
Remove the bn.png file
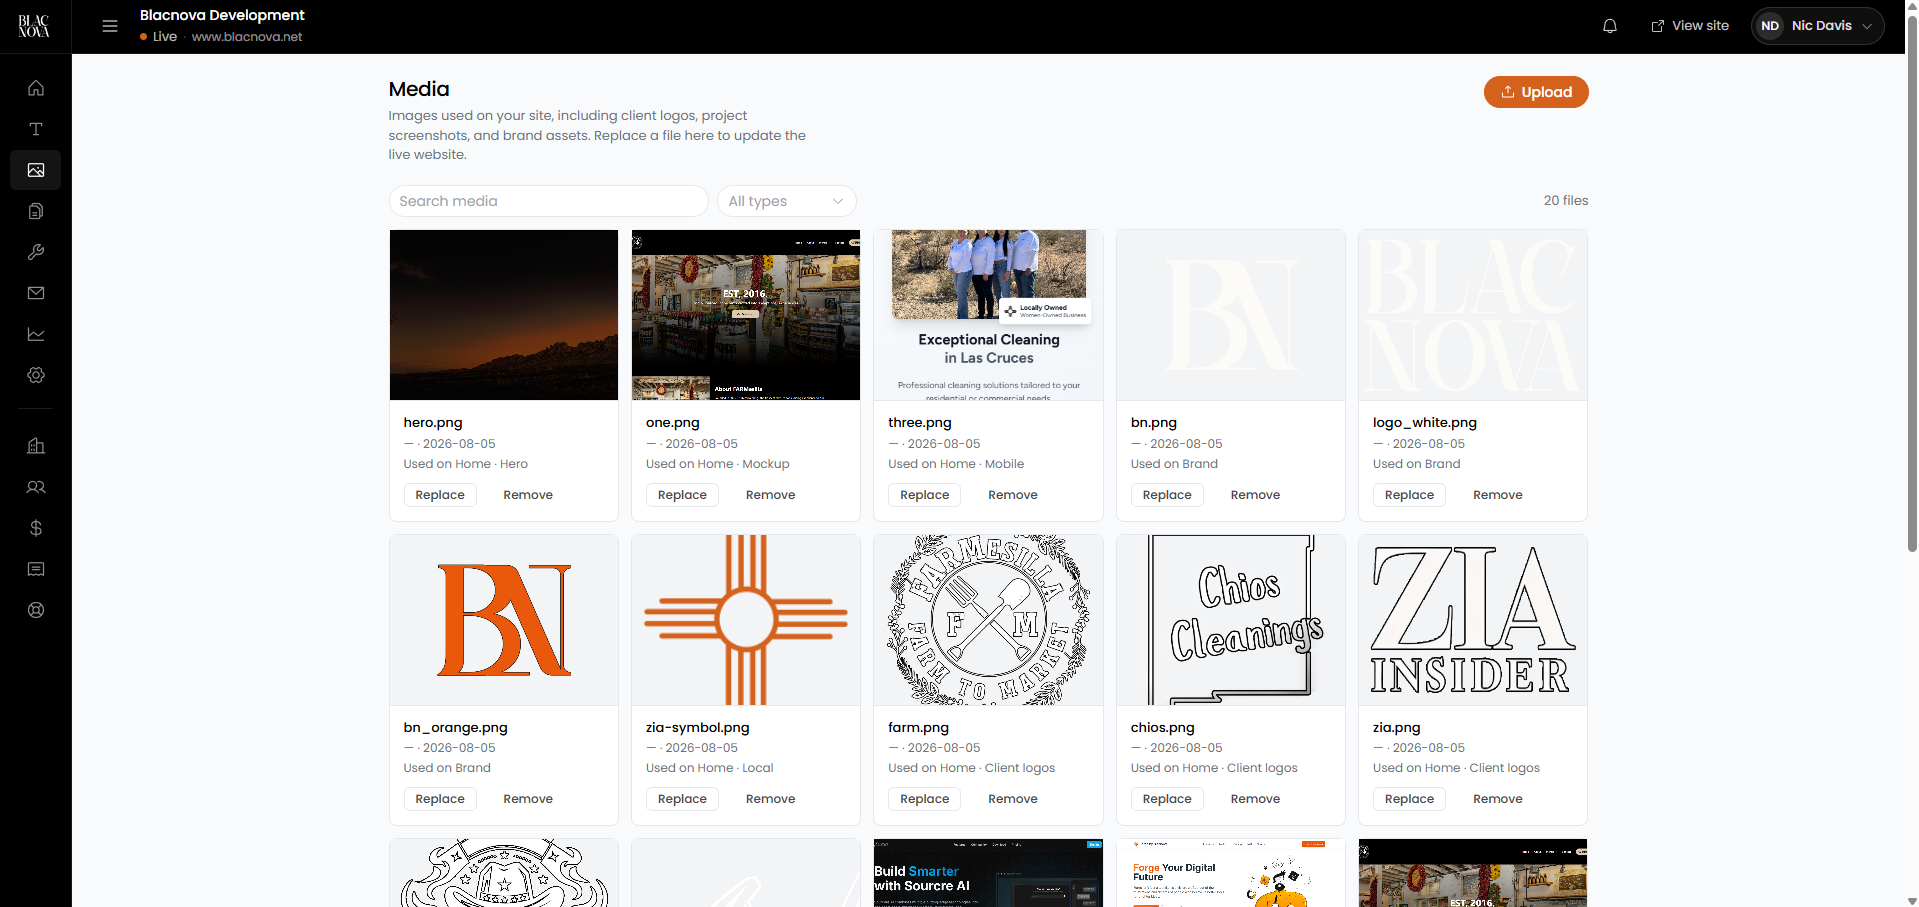pos(1255,495)
